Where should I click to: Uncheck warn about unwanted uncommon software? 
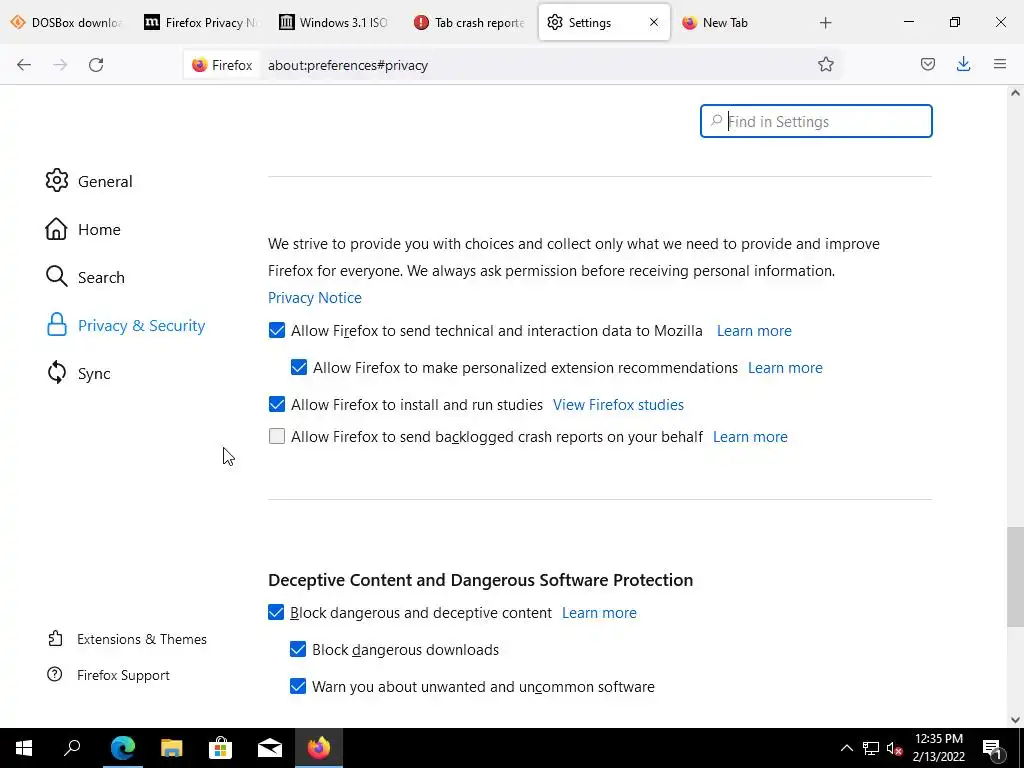click(x=298, y=686)
